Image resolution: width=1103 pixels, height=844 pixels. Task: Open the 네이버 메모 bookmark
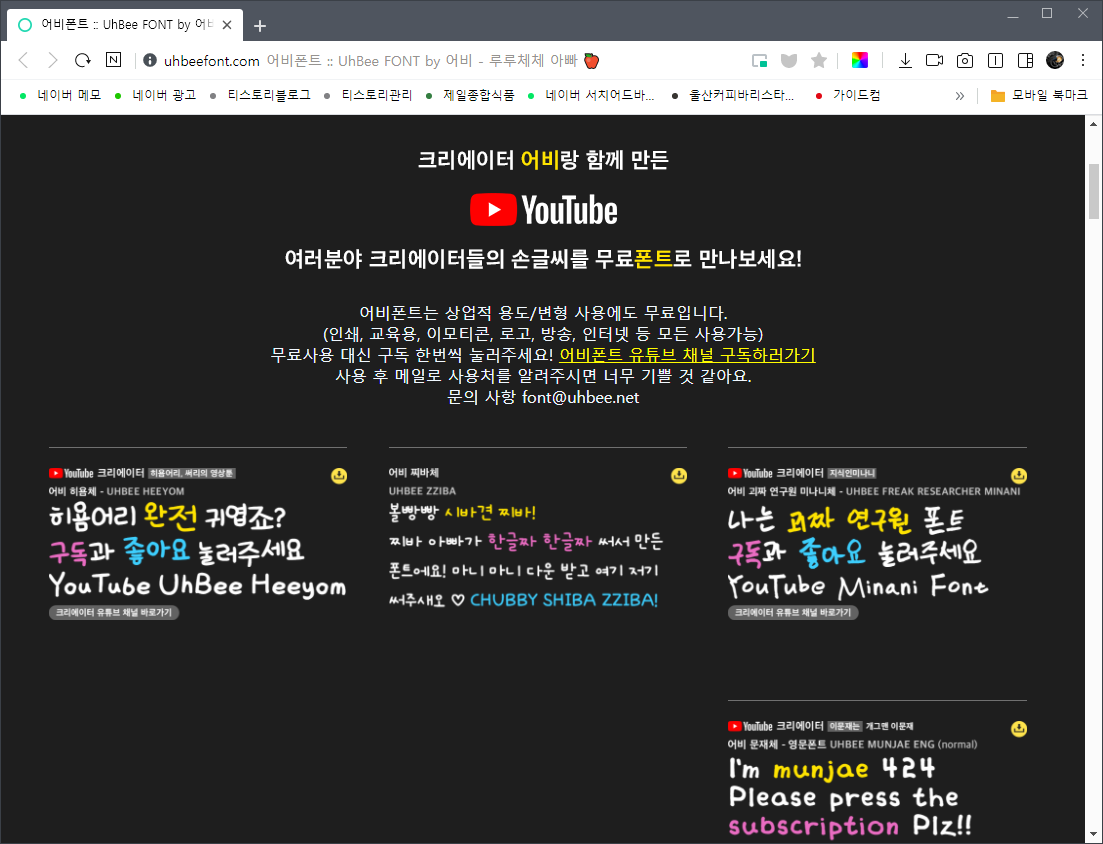(60, 95)
